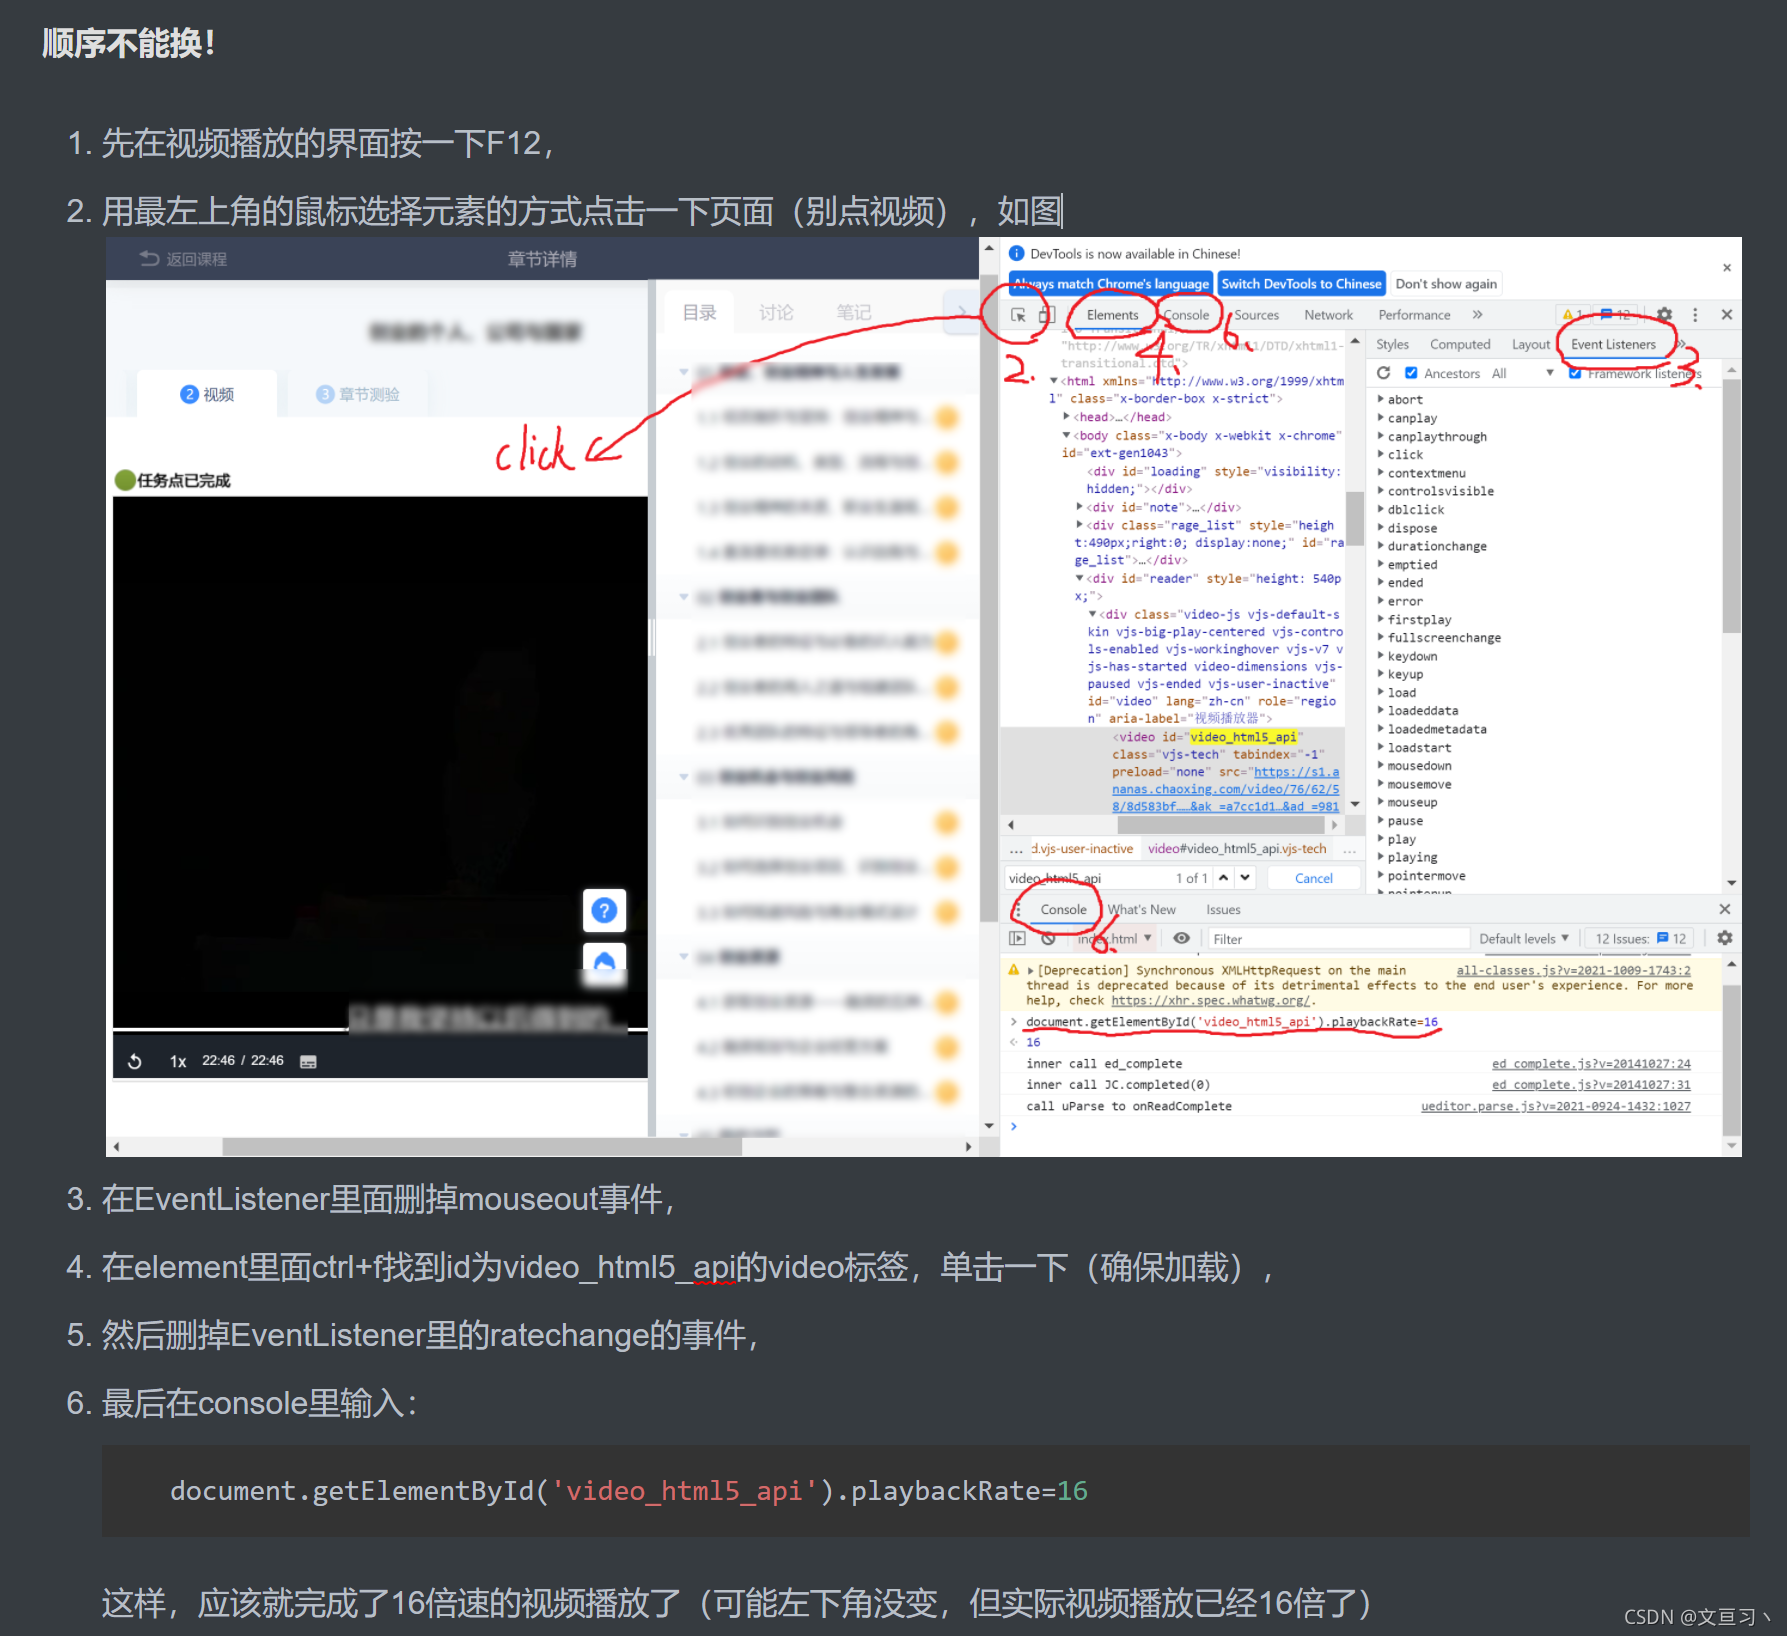Viewport: 1787px width, 1636px height.
Task: Switch to the Performance panel tab
Action: point(1414,315)
